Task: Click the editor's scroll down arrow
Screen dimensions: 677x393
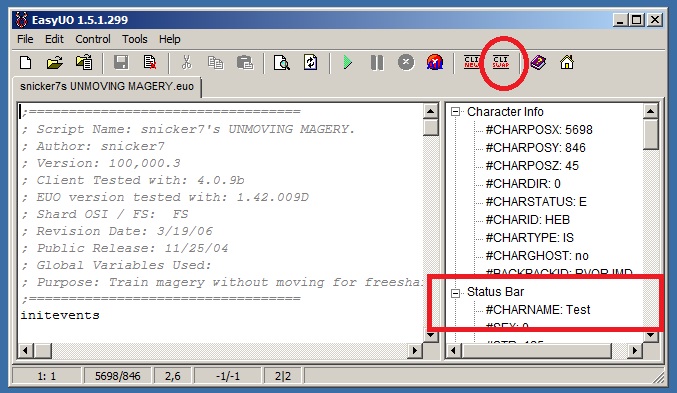Action: 430,335
